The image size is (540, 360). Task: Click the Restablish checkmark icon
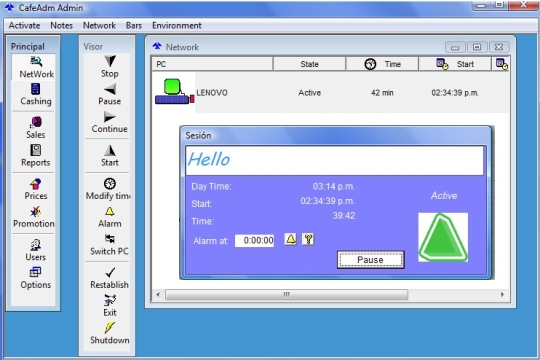coord(110,272)
